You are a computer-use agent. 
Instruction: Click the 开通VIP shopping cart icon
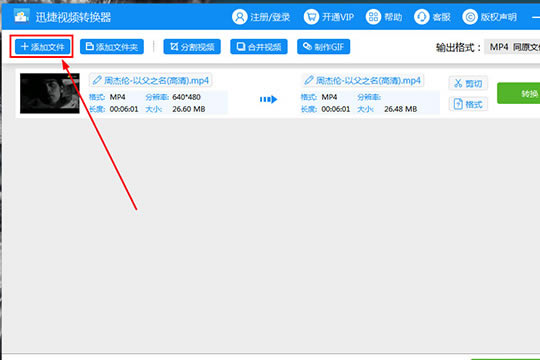click(311, 17)
